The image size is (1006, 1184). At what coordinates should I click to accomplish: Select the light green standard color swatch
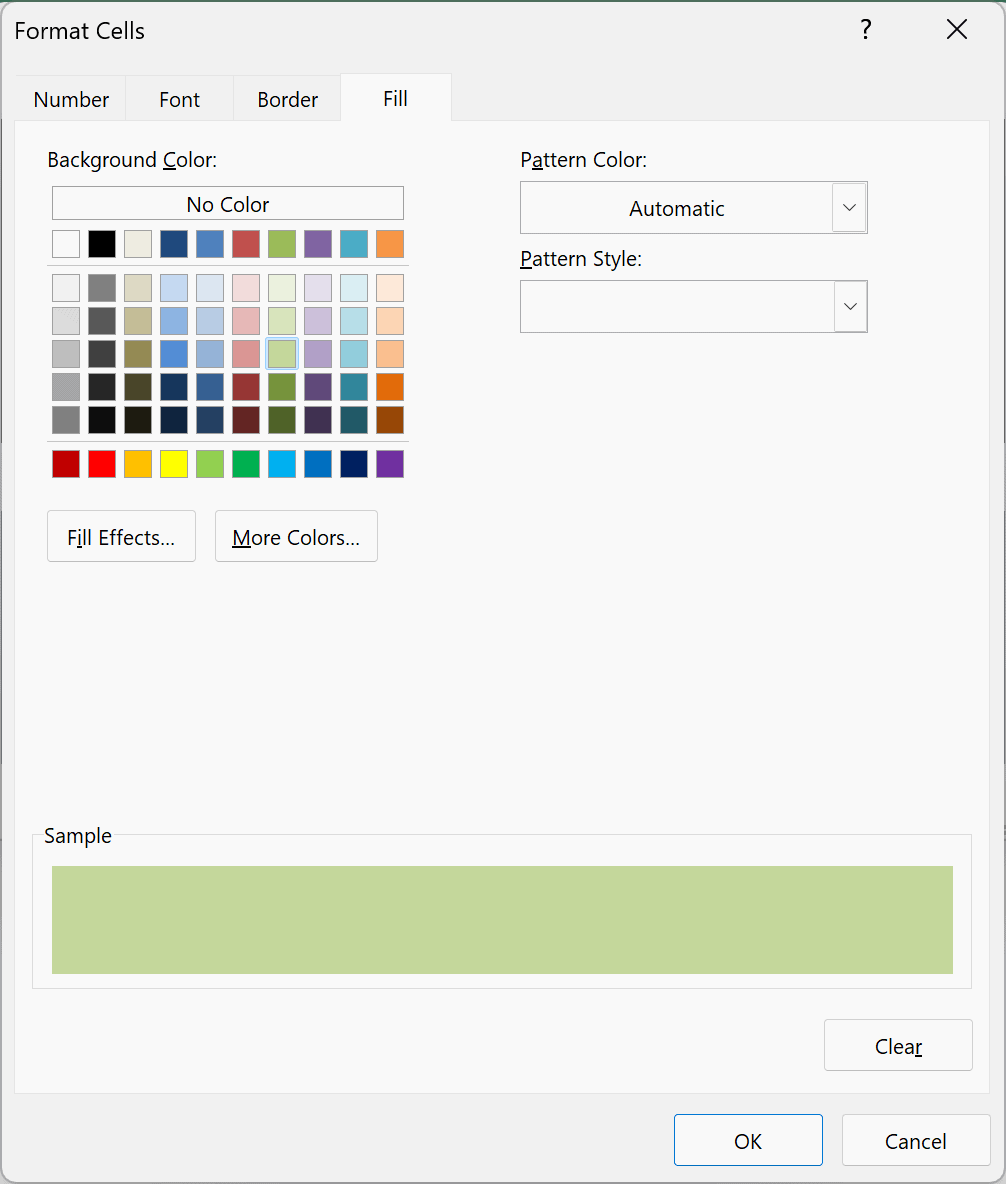pos(210,464)
